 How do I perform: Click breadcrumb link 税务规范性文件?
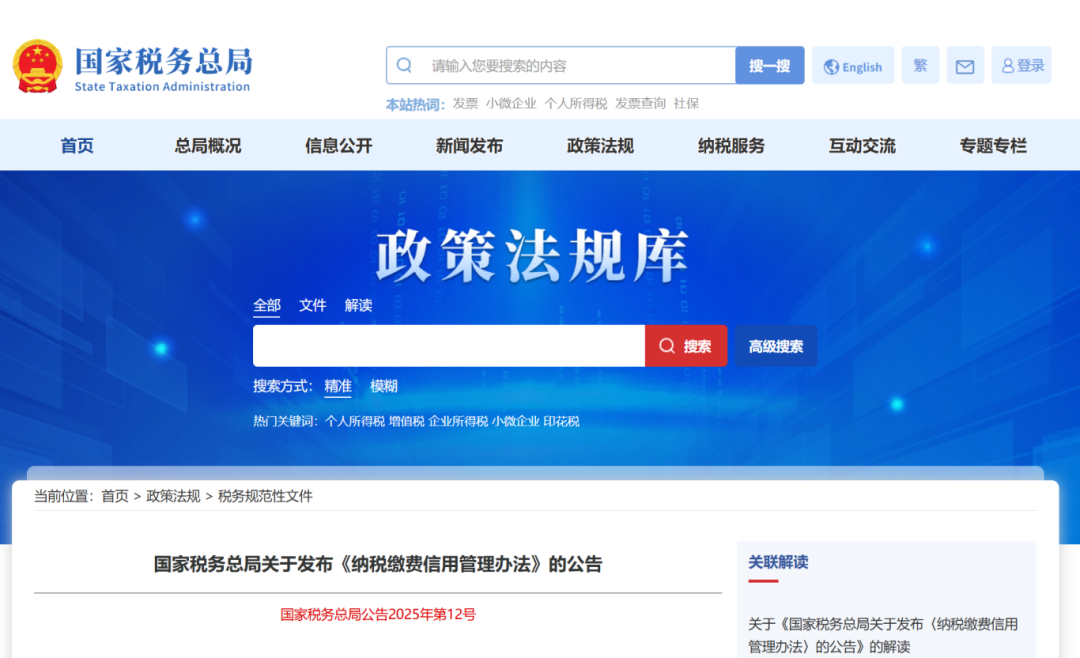[x=265, y=496]
